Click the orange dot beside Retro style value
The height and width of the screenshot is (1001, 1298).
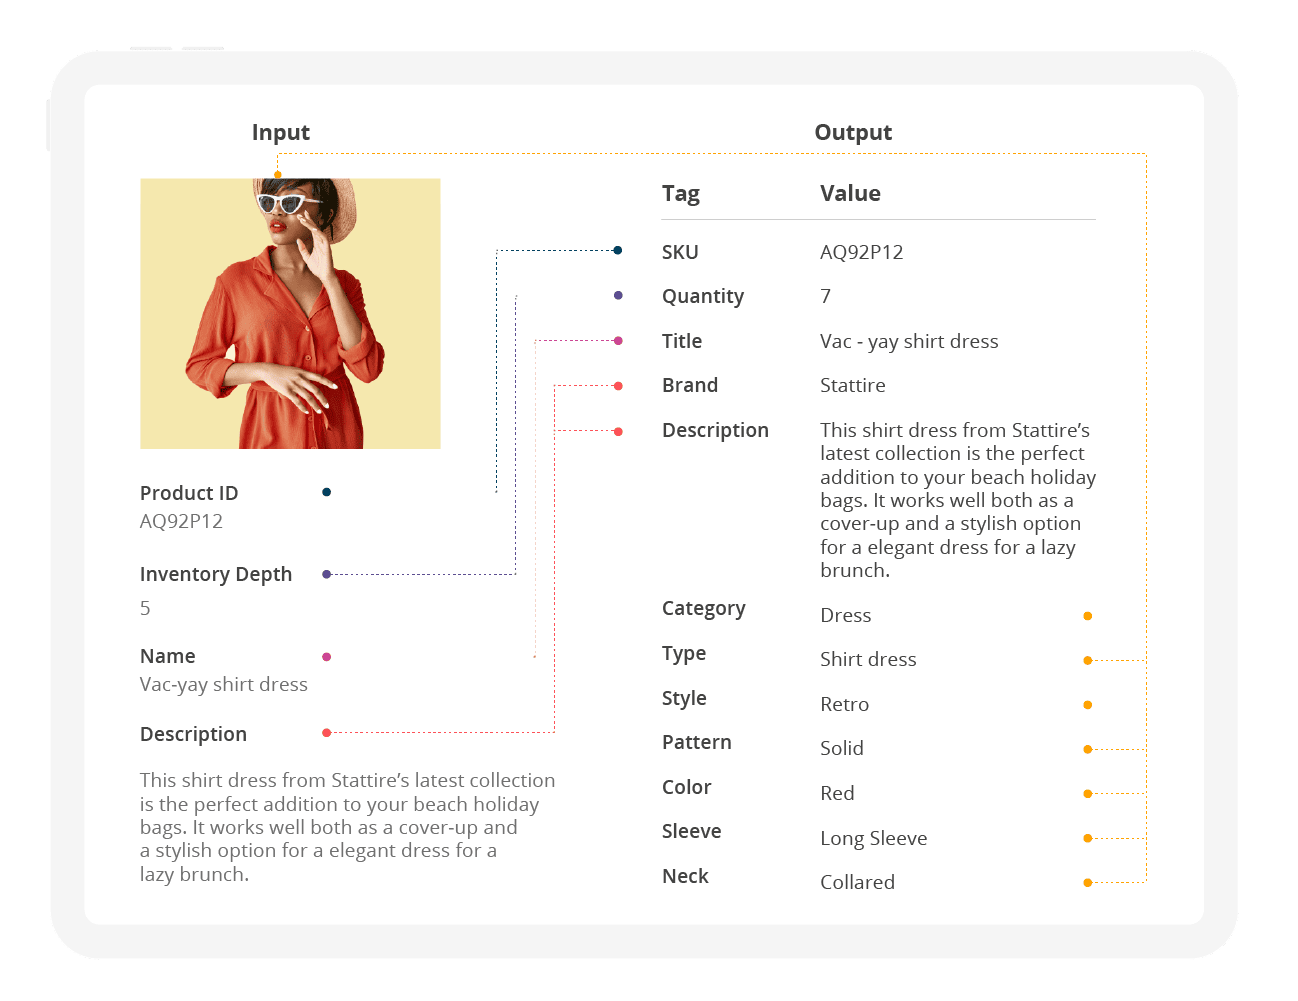(x=1087, y=705)
